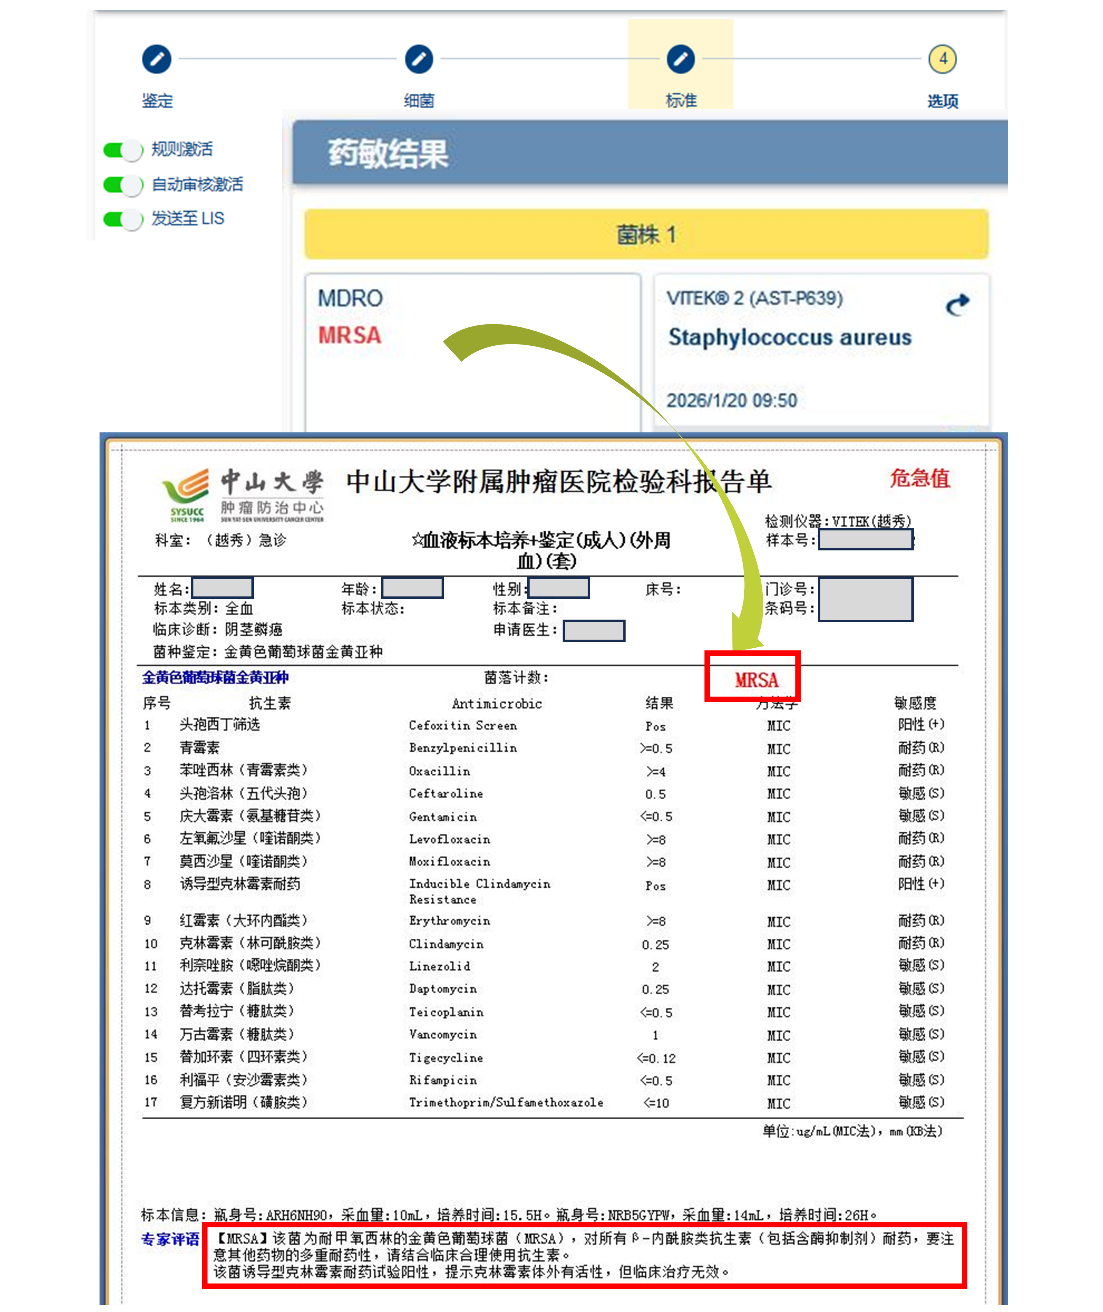
Task: Expand the 菌株 1 yellow bar
Action: [646, 235]
